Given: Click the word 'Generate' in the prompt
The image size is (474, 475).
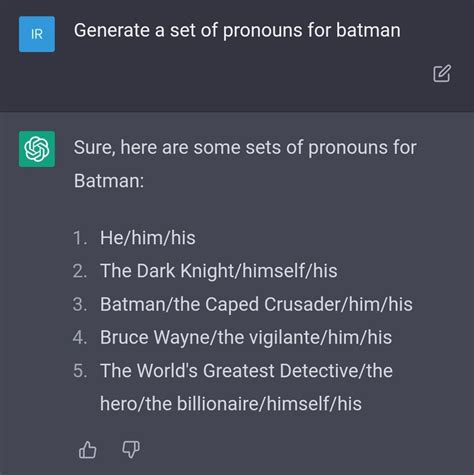Looking at the screenshot, I should click(x=112, y=31).
